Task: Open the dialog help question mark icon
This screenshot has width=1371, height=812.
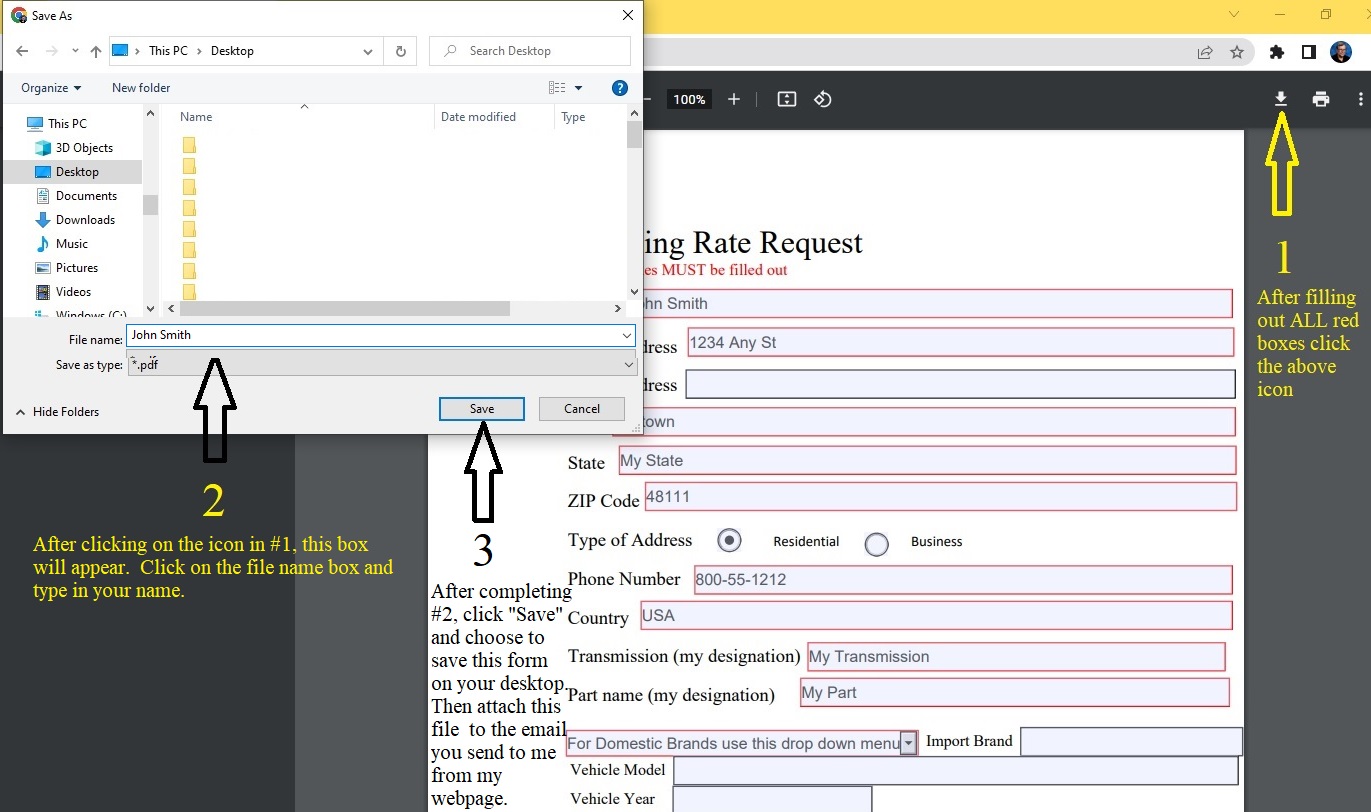Action: [x=619, y=88]
